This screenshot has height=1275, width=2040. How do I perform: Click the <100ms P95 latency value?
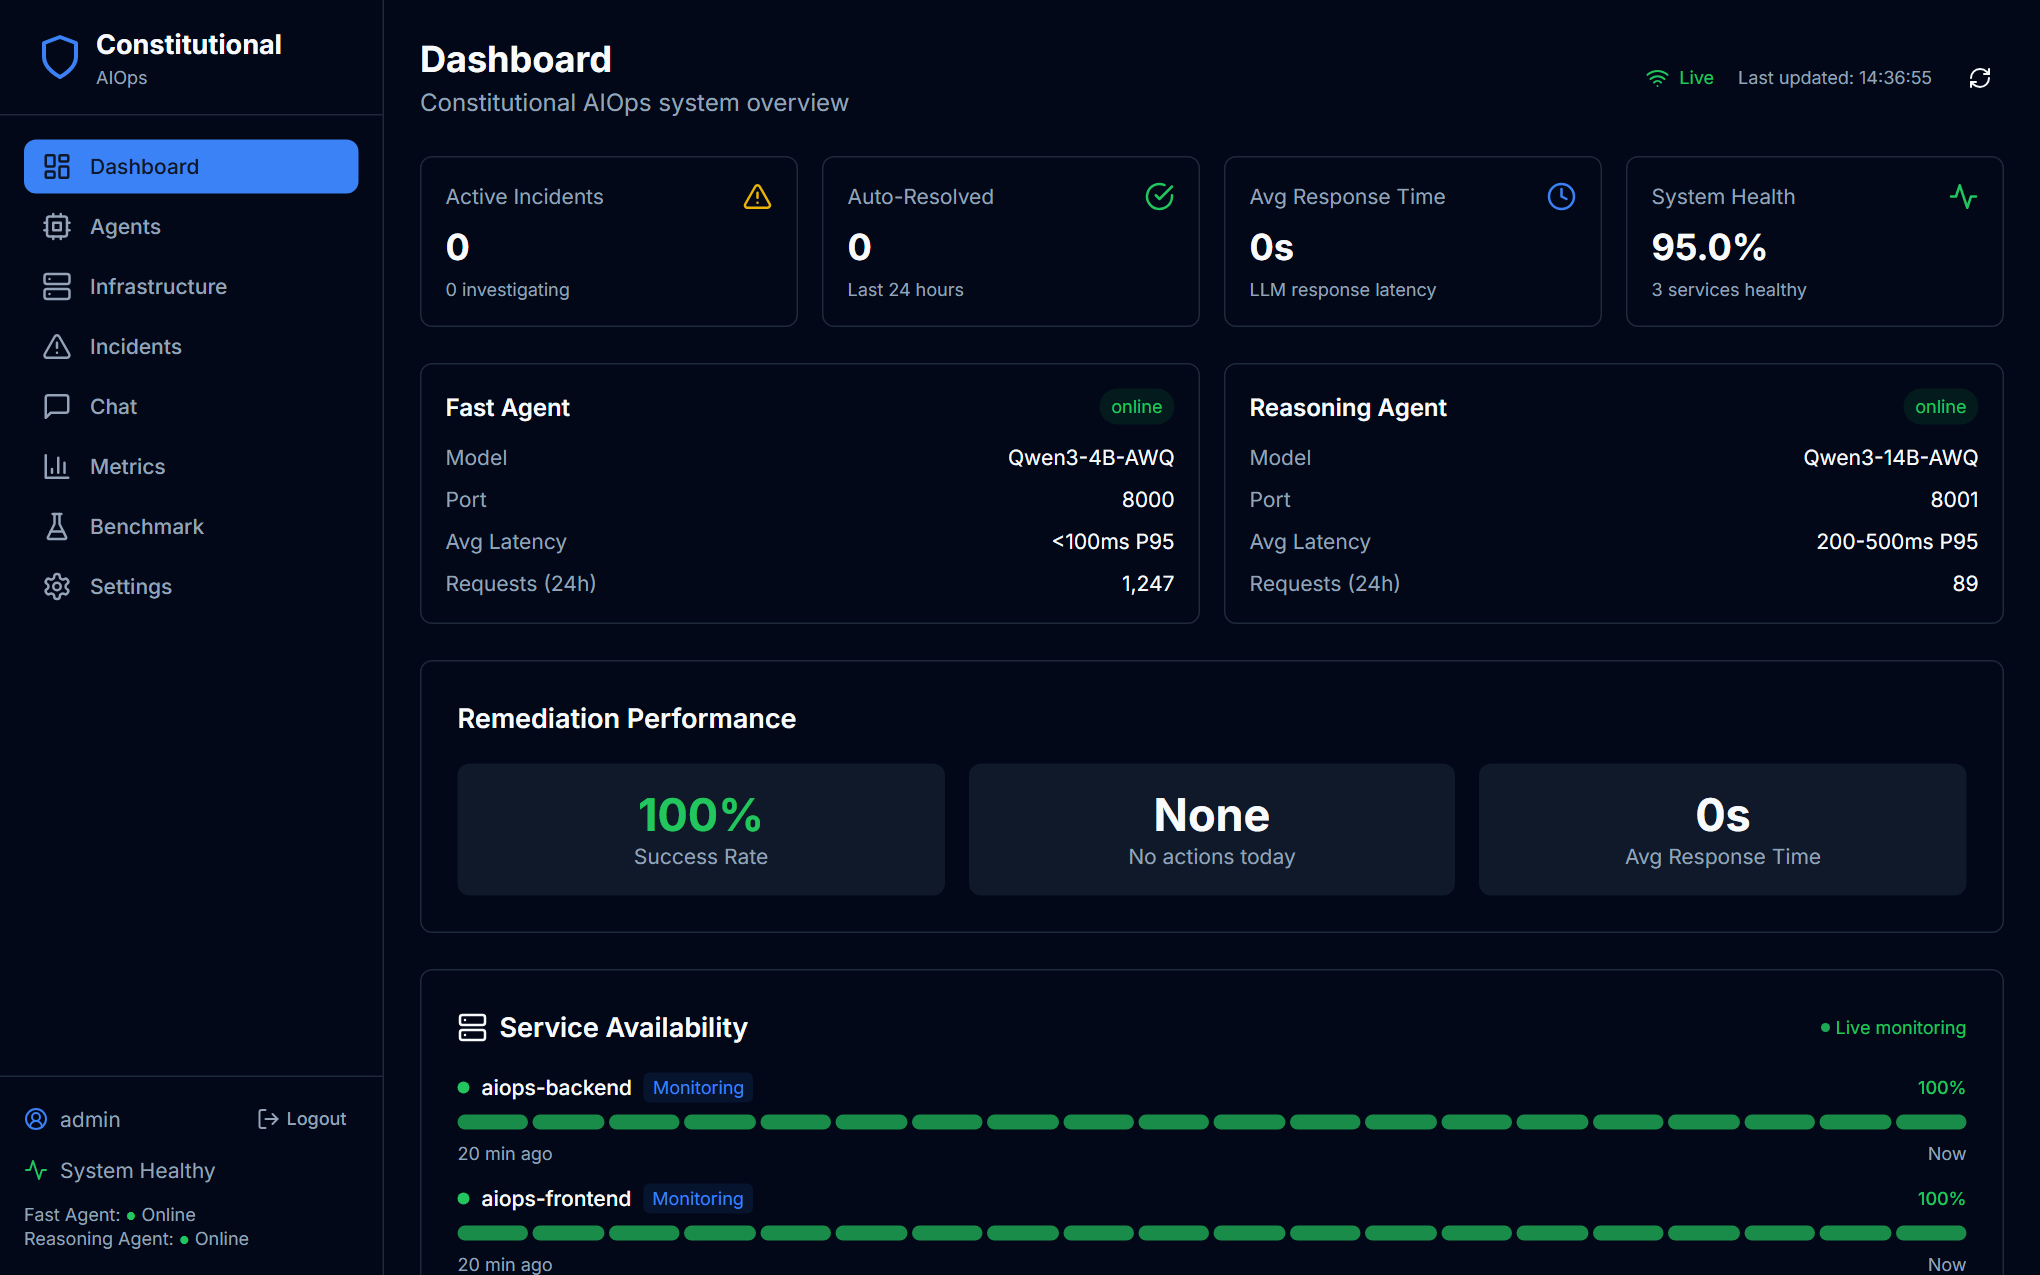point(1113,541)
